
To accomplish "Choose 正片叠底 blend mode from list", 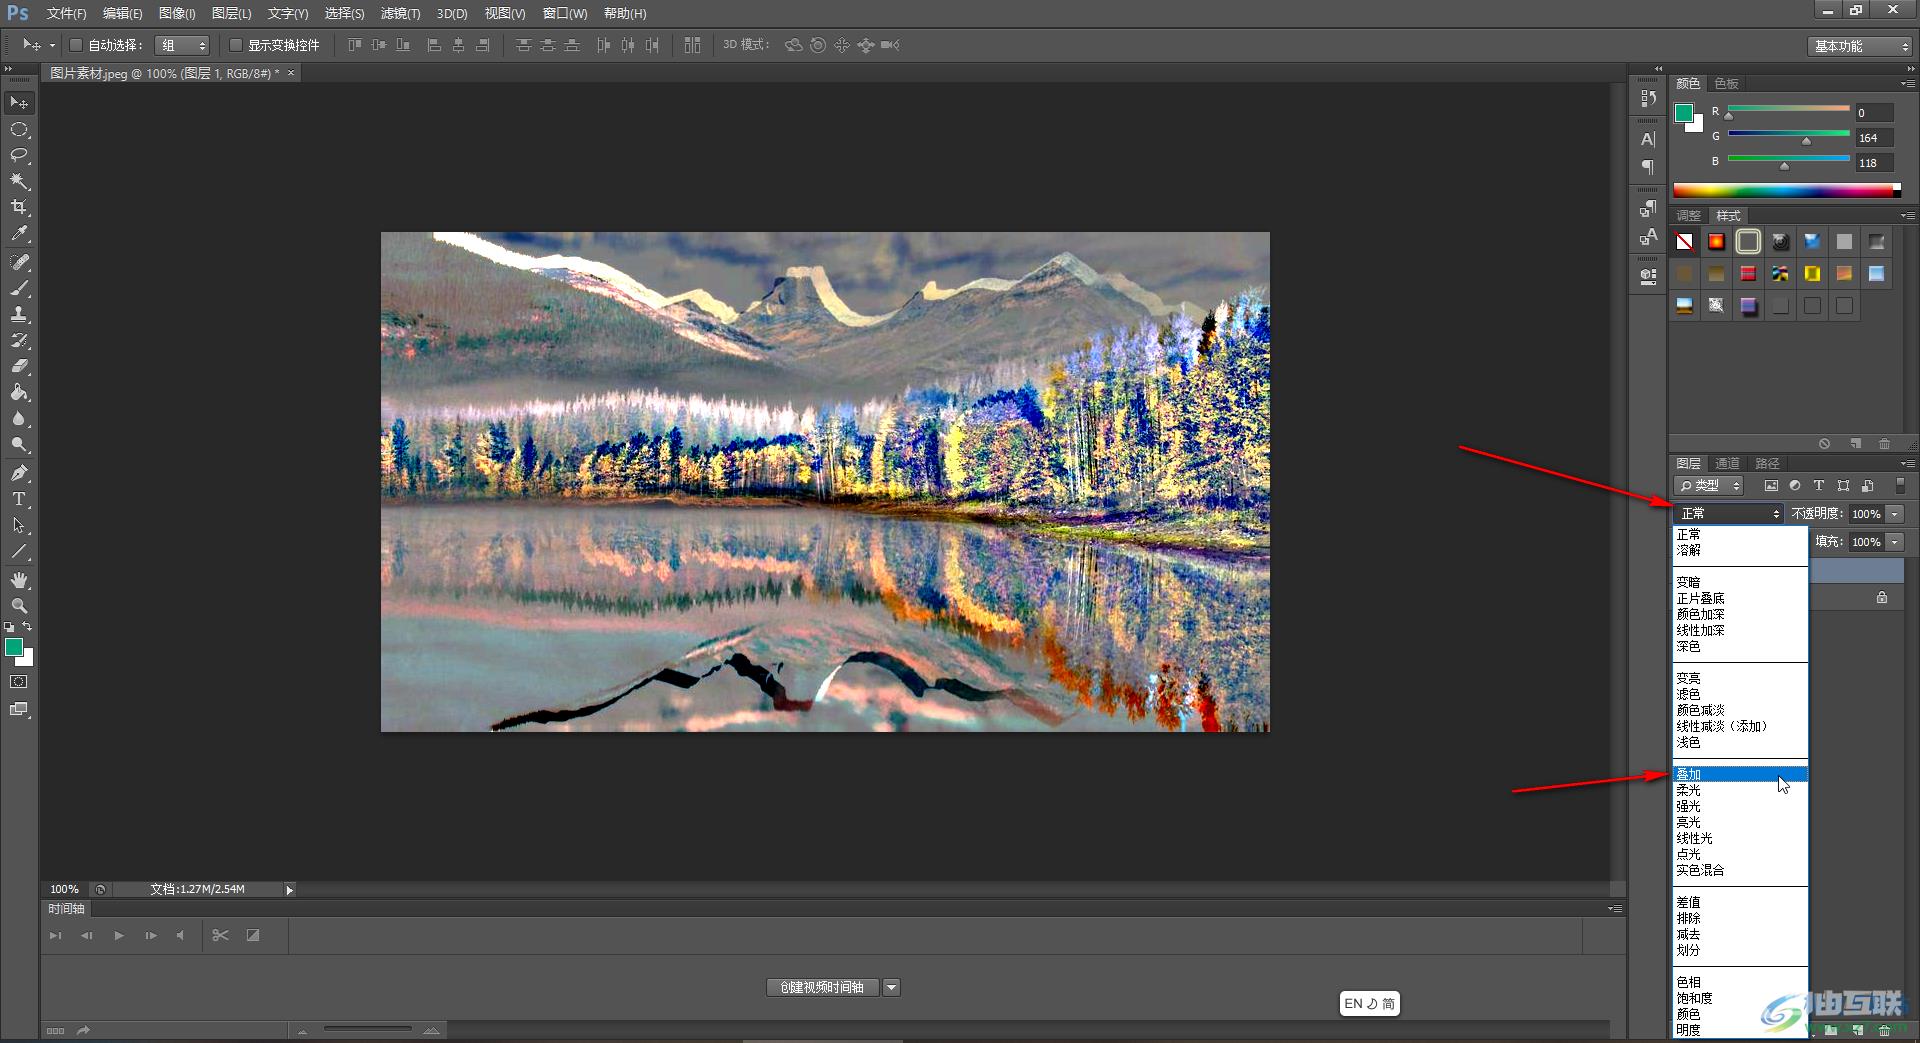I will (1741, 598).
